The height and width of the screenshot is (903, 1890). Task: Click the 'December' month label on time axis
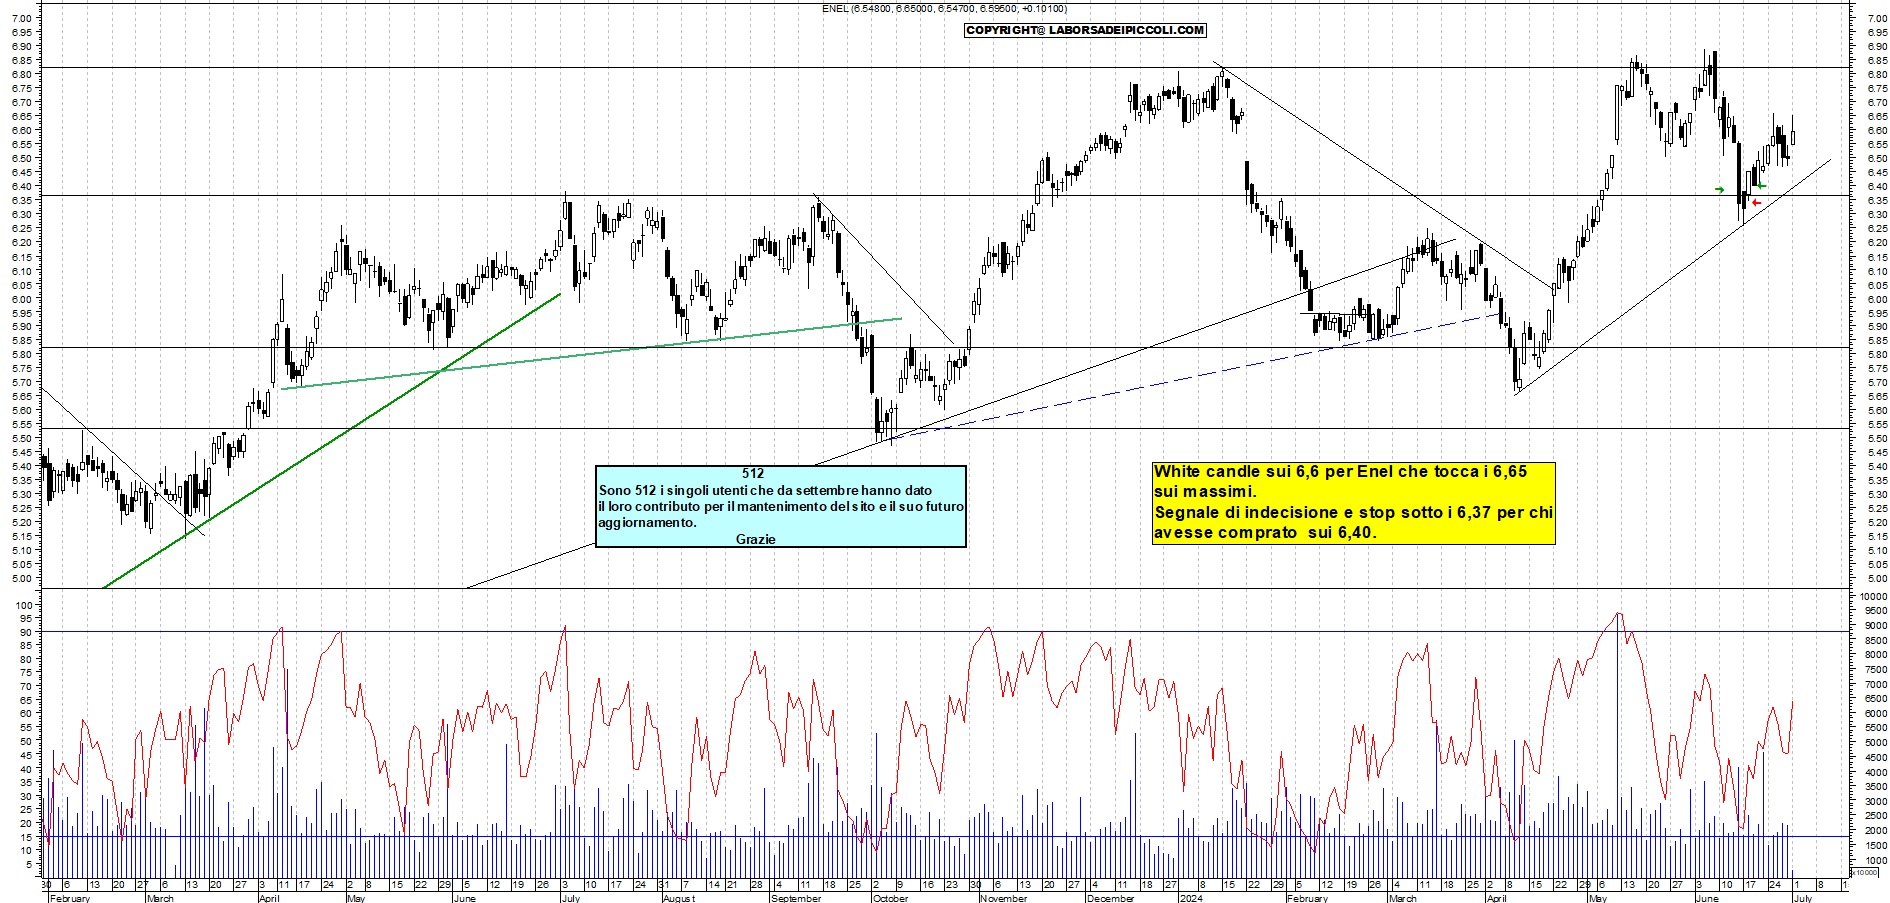1110,898
